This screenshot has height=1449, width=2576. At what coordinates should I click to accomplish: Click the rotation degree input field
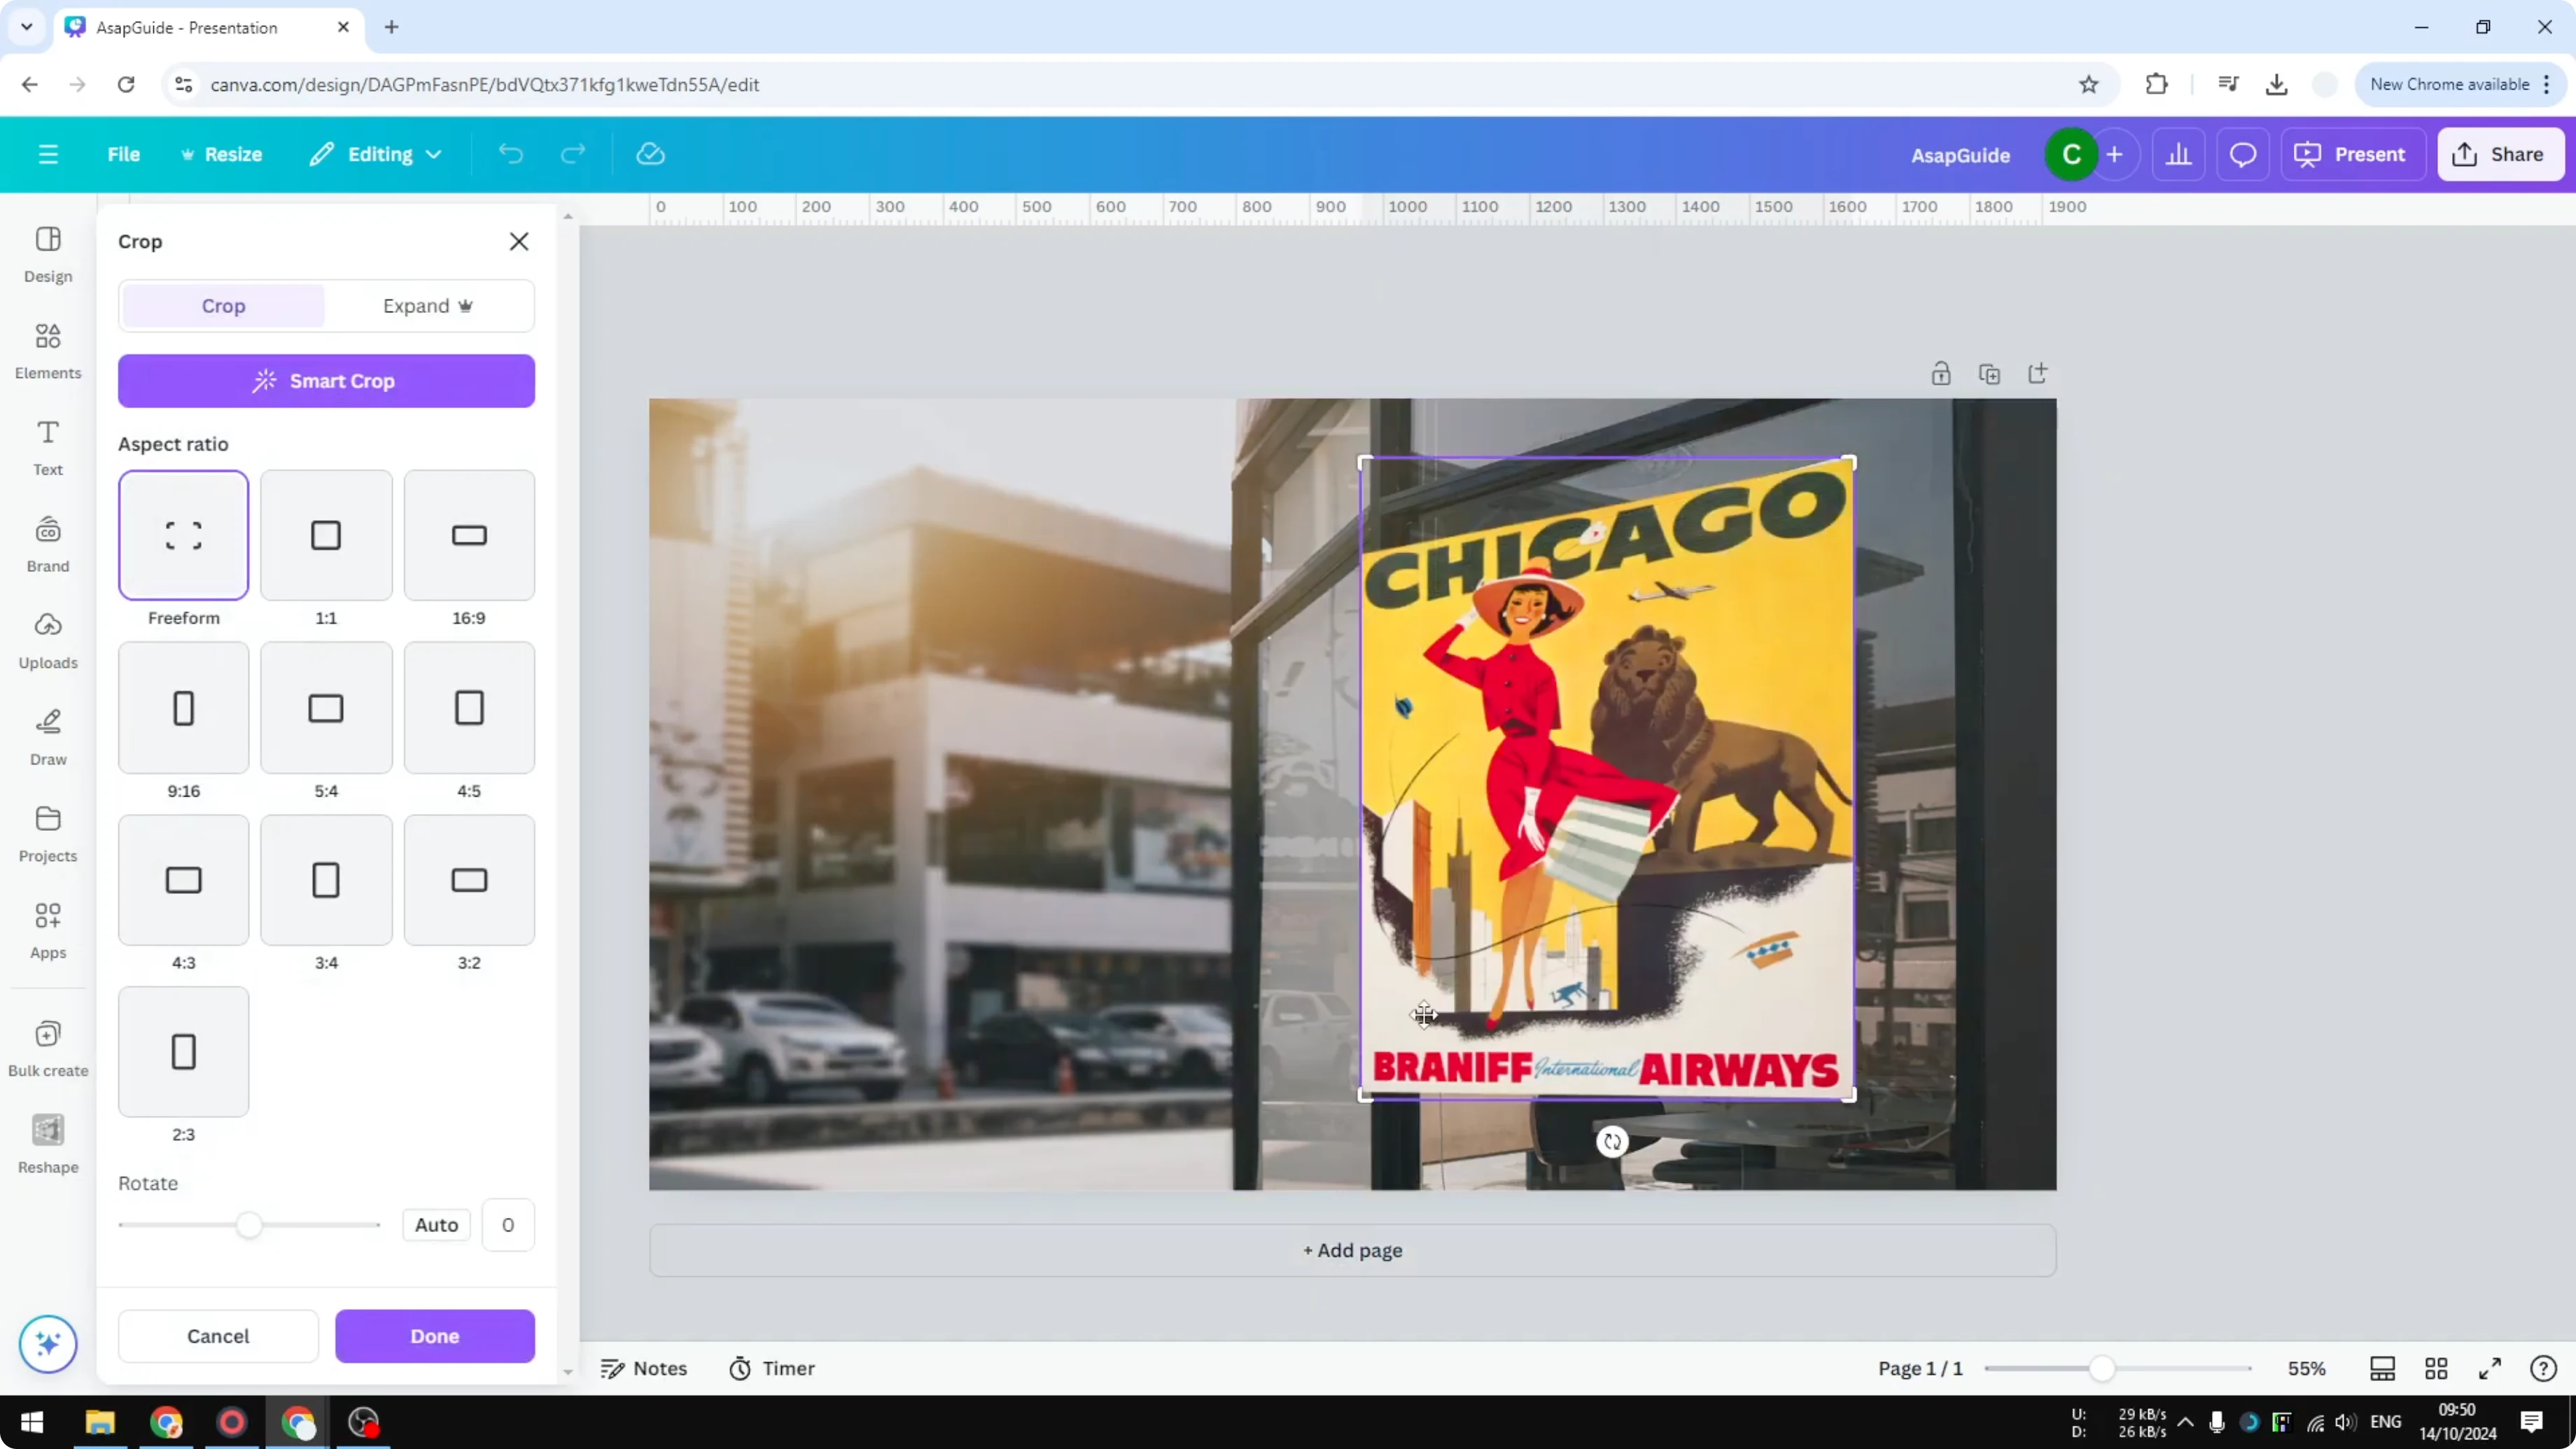[507, 1224]
